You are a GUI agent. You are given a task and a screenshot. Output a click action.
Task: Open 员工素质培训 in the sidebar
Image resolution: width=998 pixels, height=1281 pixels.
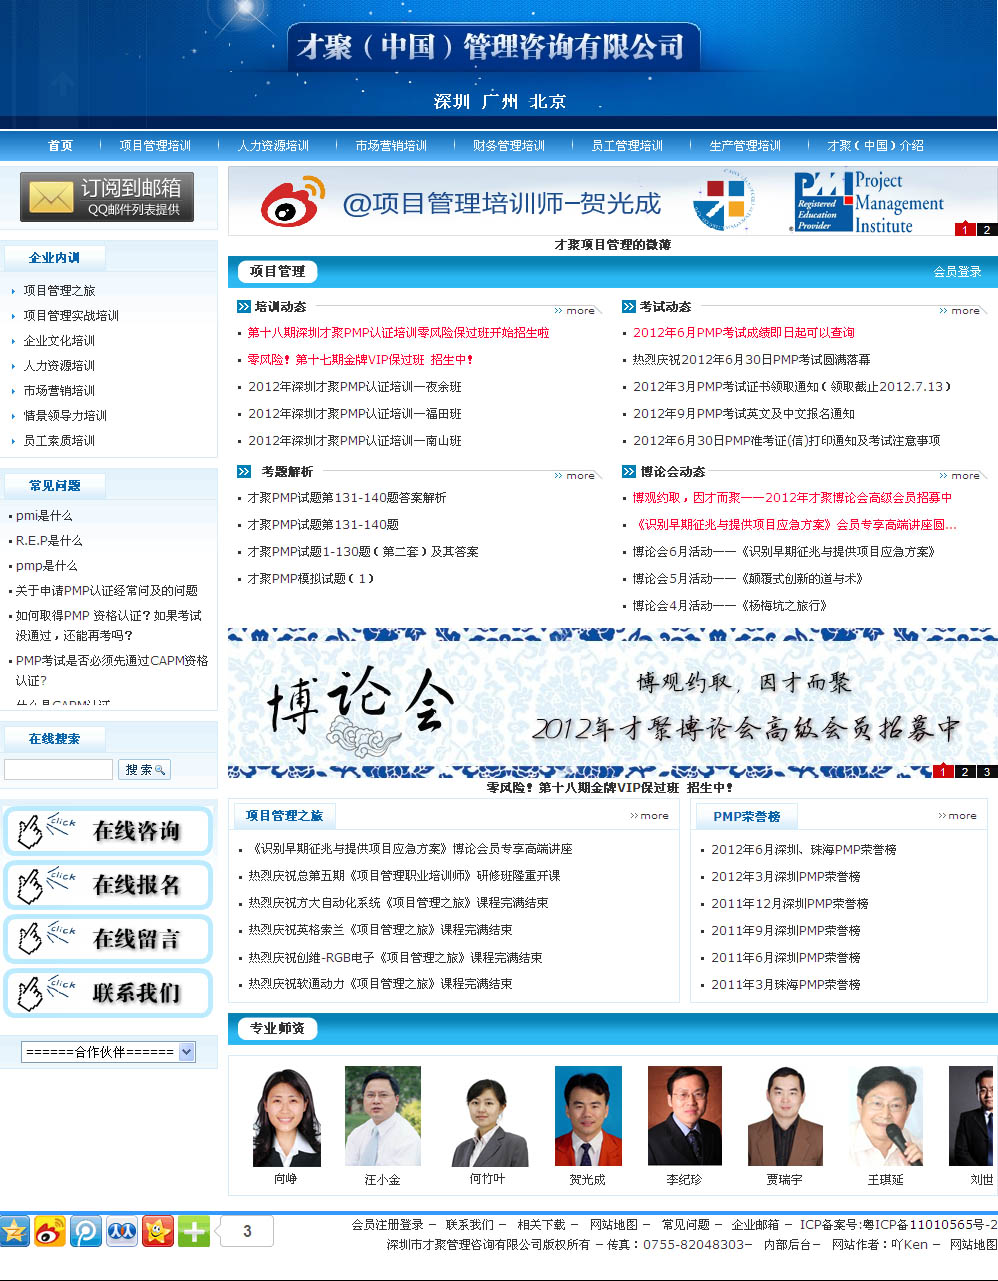[x=59, y=441]
